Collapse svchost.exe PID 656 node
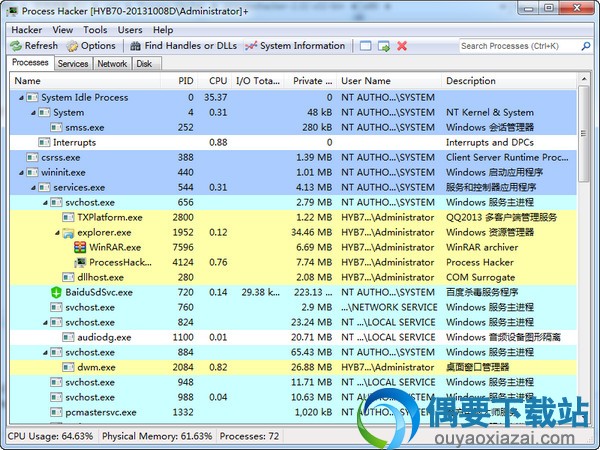The height and width of the screenshot is (450, 600). 45,203
